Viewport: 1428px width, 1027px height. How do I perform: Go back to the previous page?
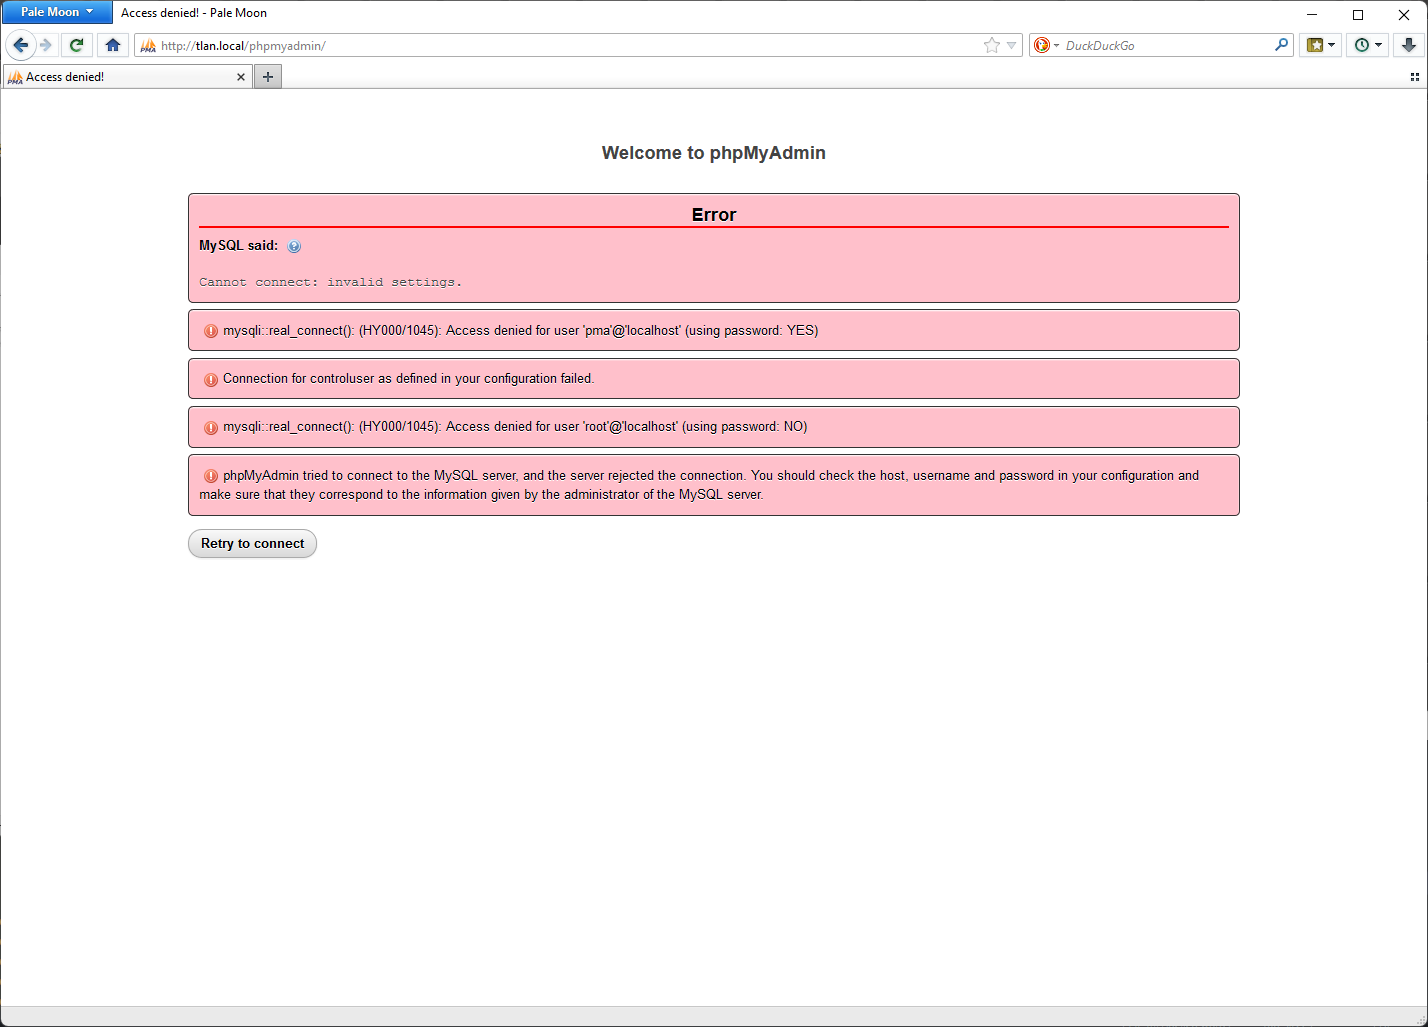[21, 45]
